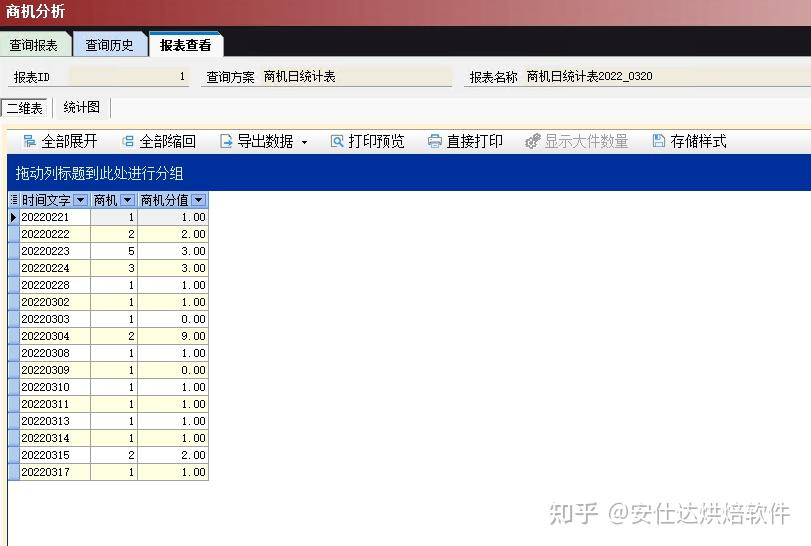
Task: Open the 商机分值 column filter dropdown
Action: tap(199, 200)
